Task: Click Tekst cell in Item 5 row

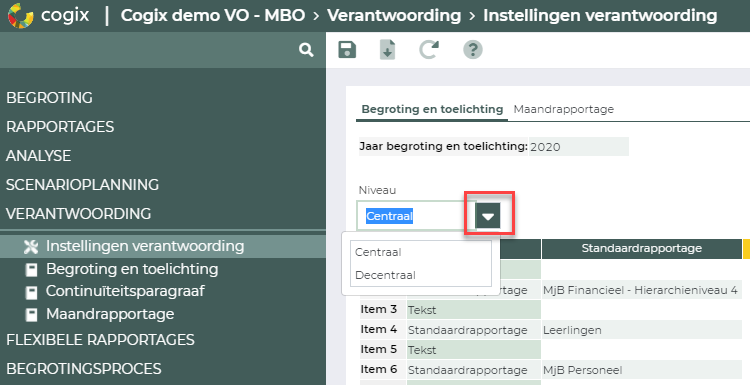Action: point(474,350)
